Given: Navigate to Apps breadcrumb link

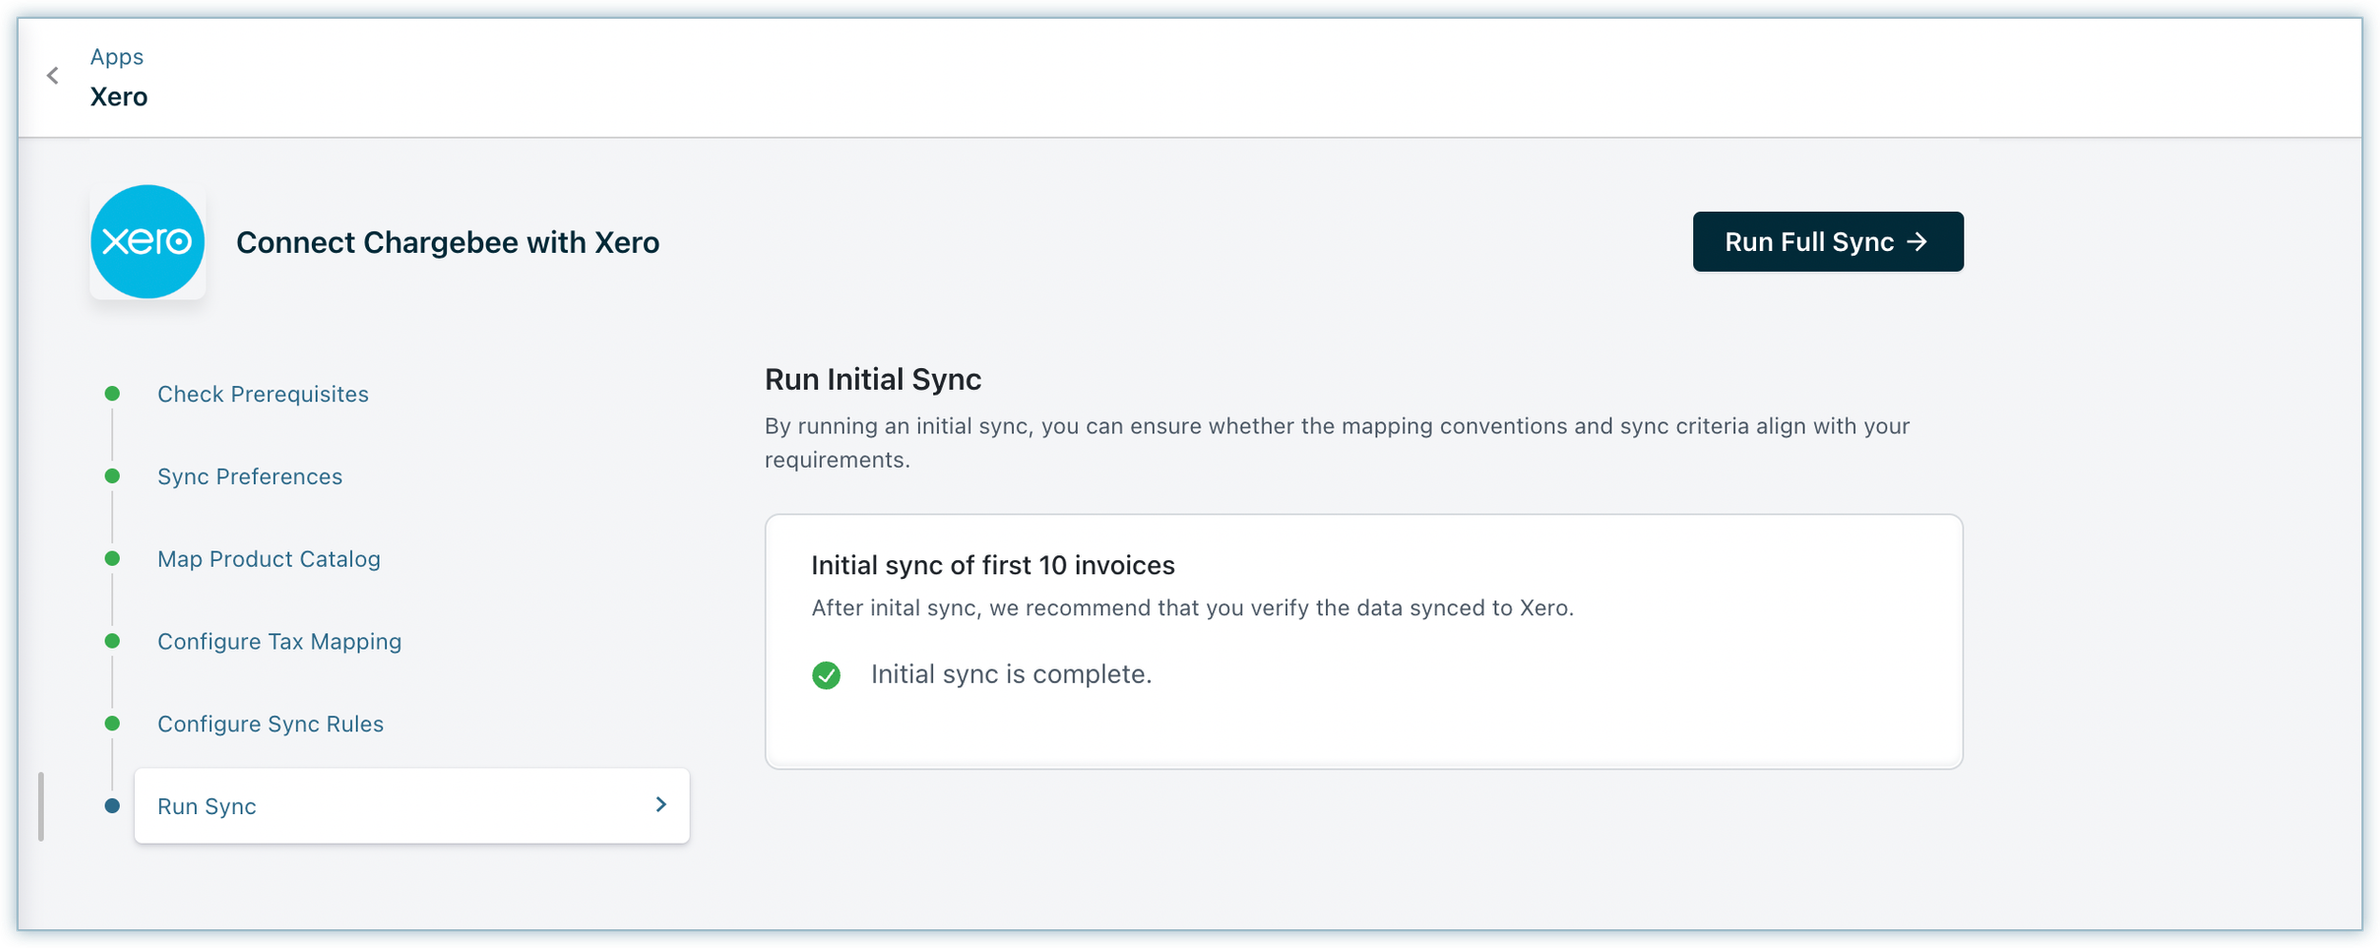Looking at the screenshot, I should click(x=117, y=57).
